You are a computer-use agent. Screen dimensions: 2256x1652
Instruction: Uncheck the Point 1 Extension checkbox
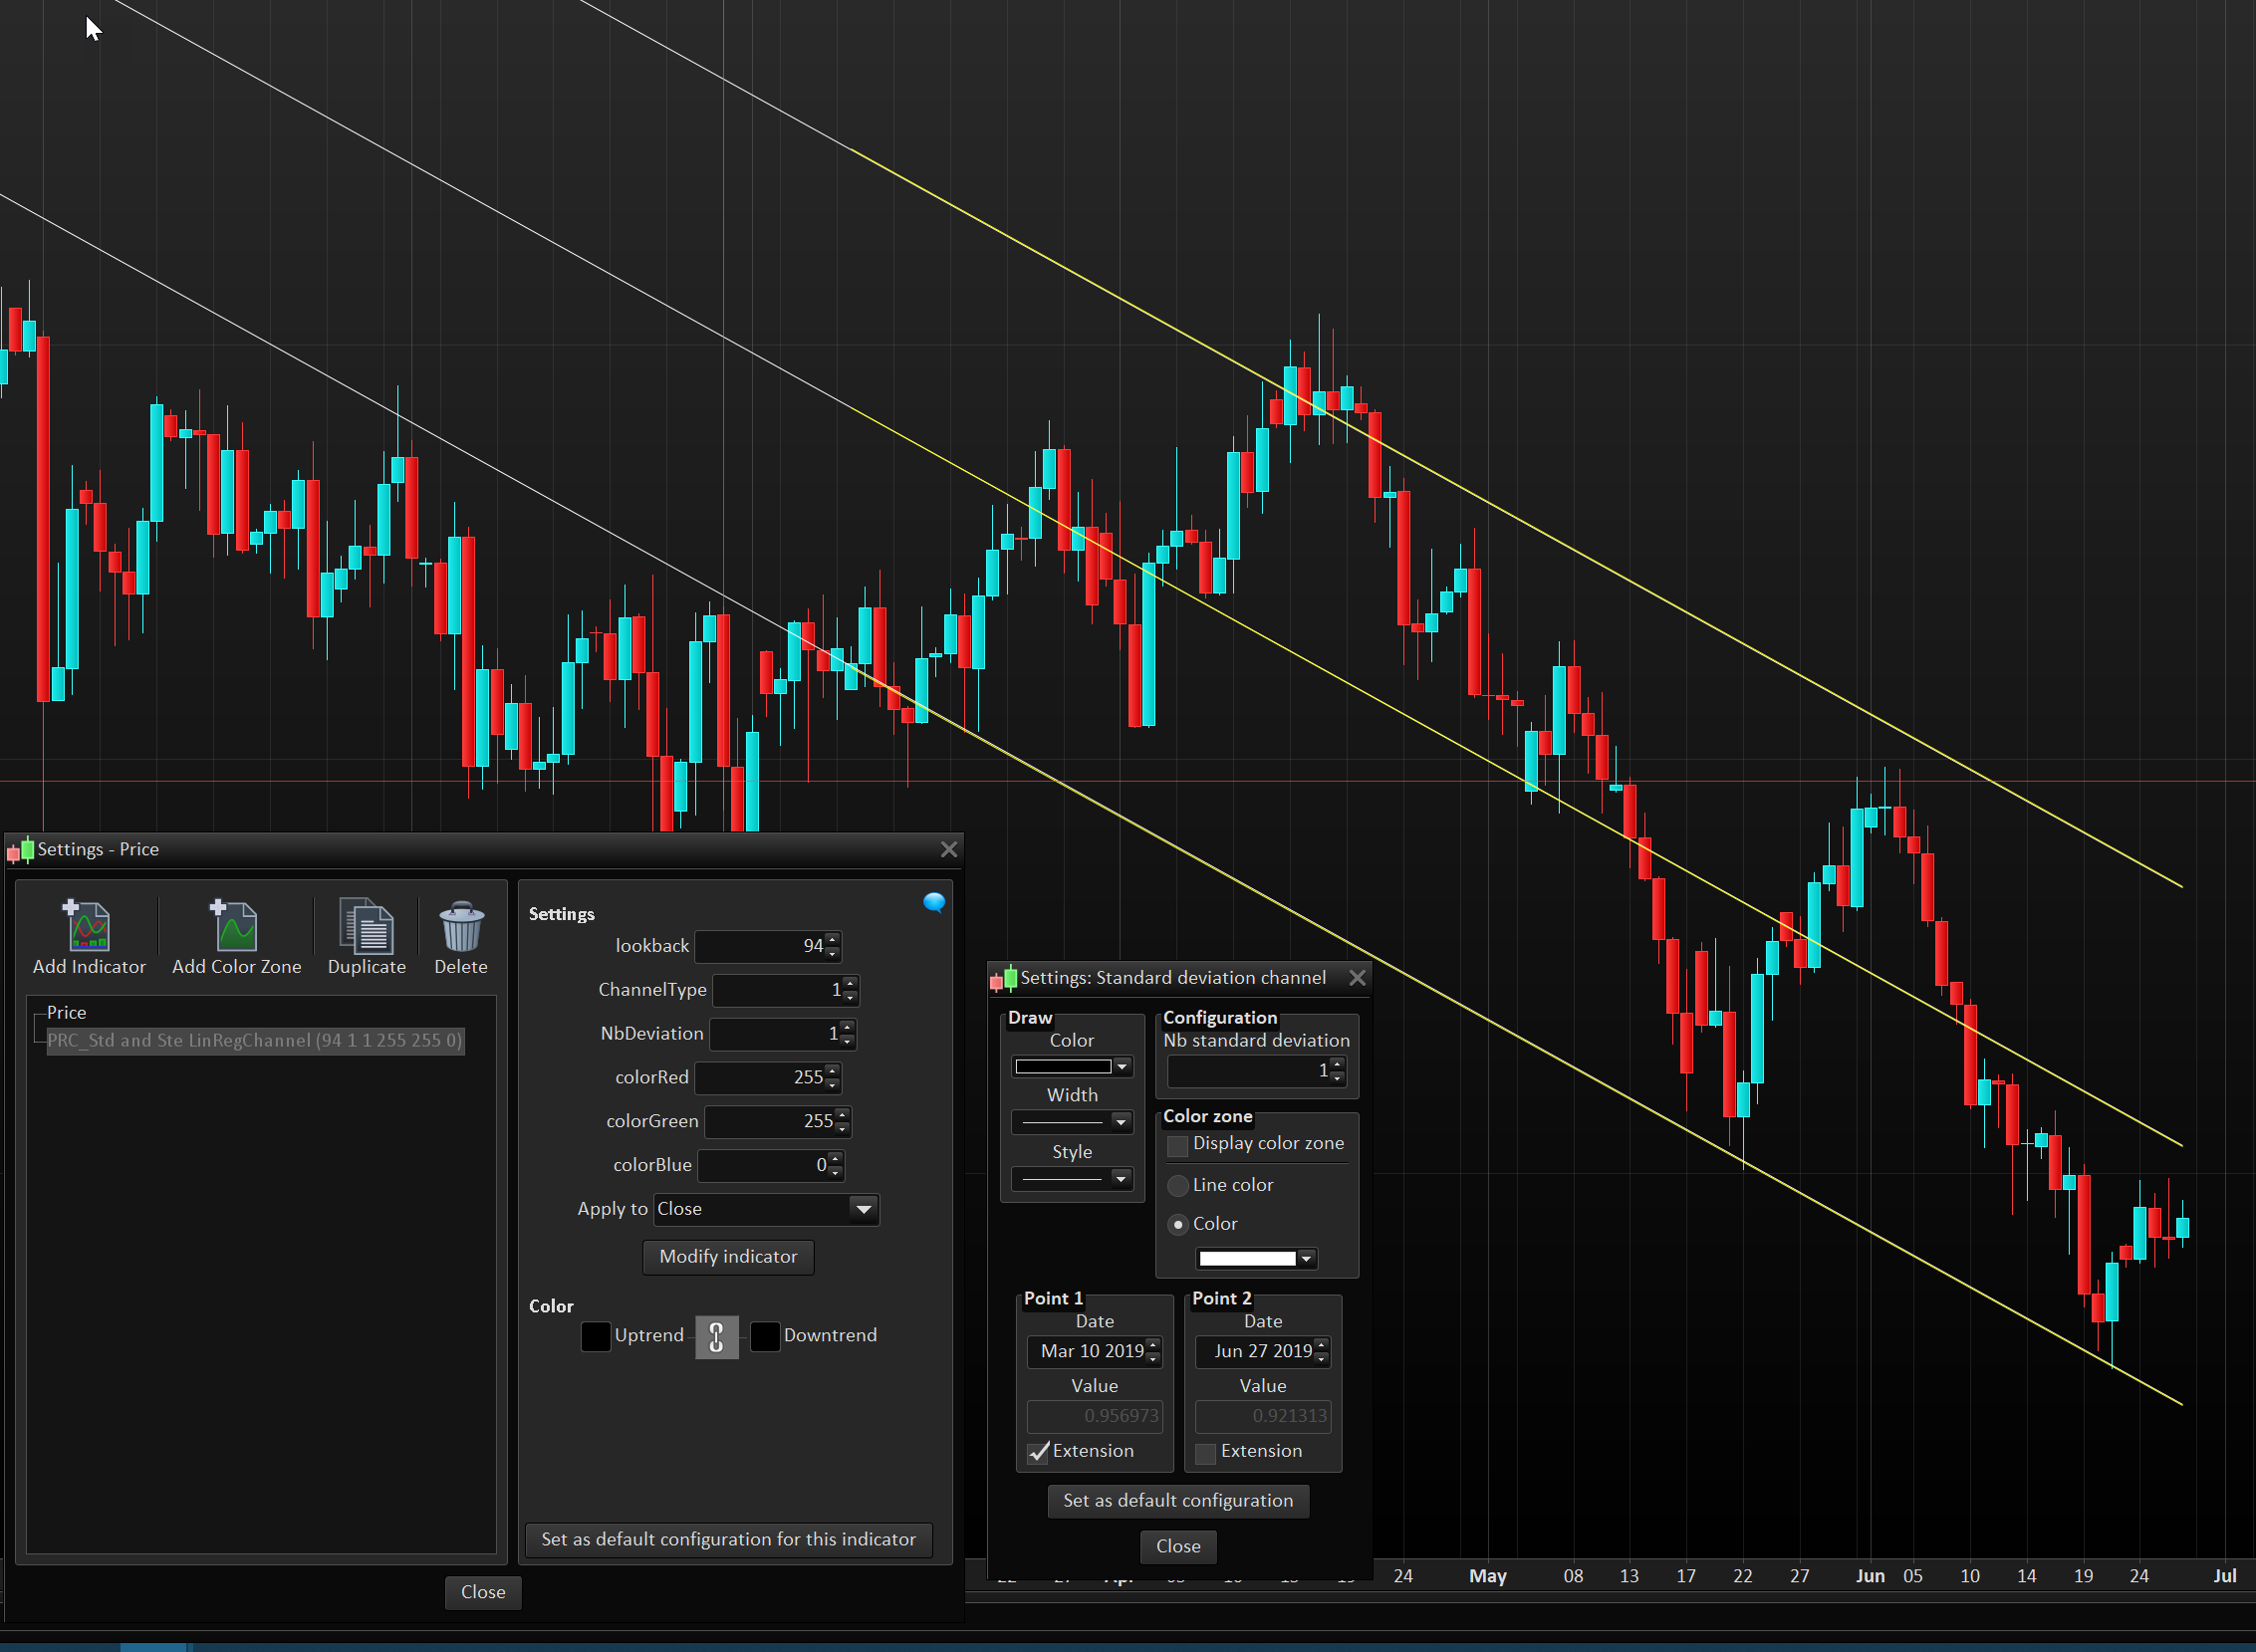(x=1039, y=1452)
